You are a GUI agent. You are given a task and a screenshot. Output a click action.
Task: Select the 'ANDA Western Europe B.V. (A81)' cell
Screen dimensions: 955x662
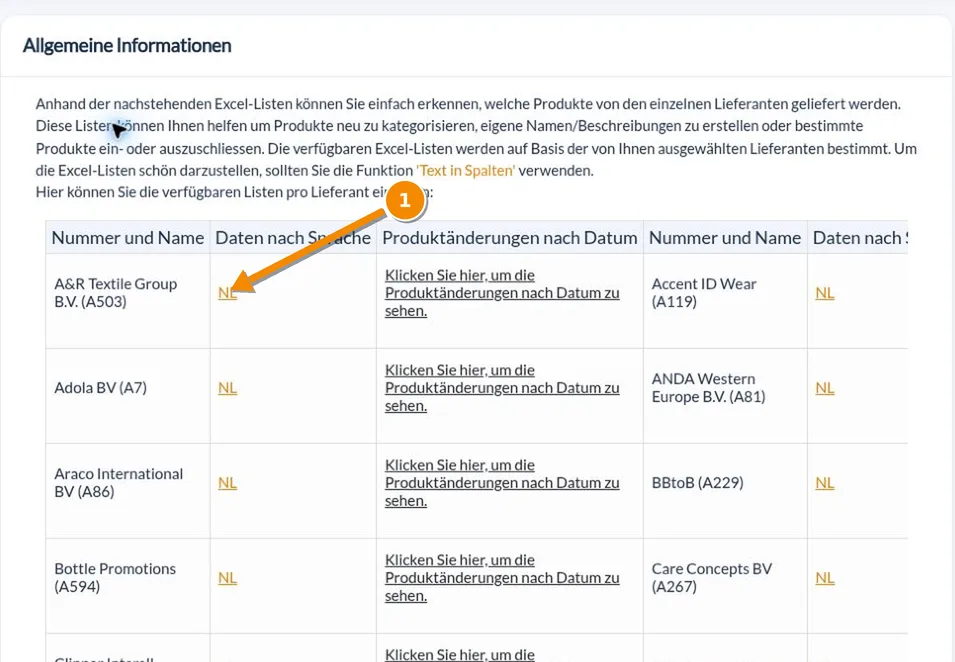tap(725, 396)
